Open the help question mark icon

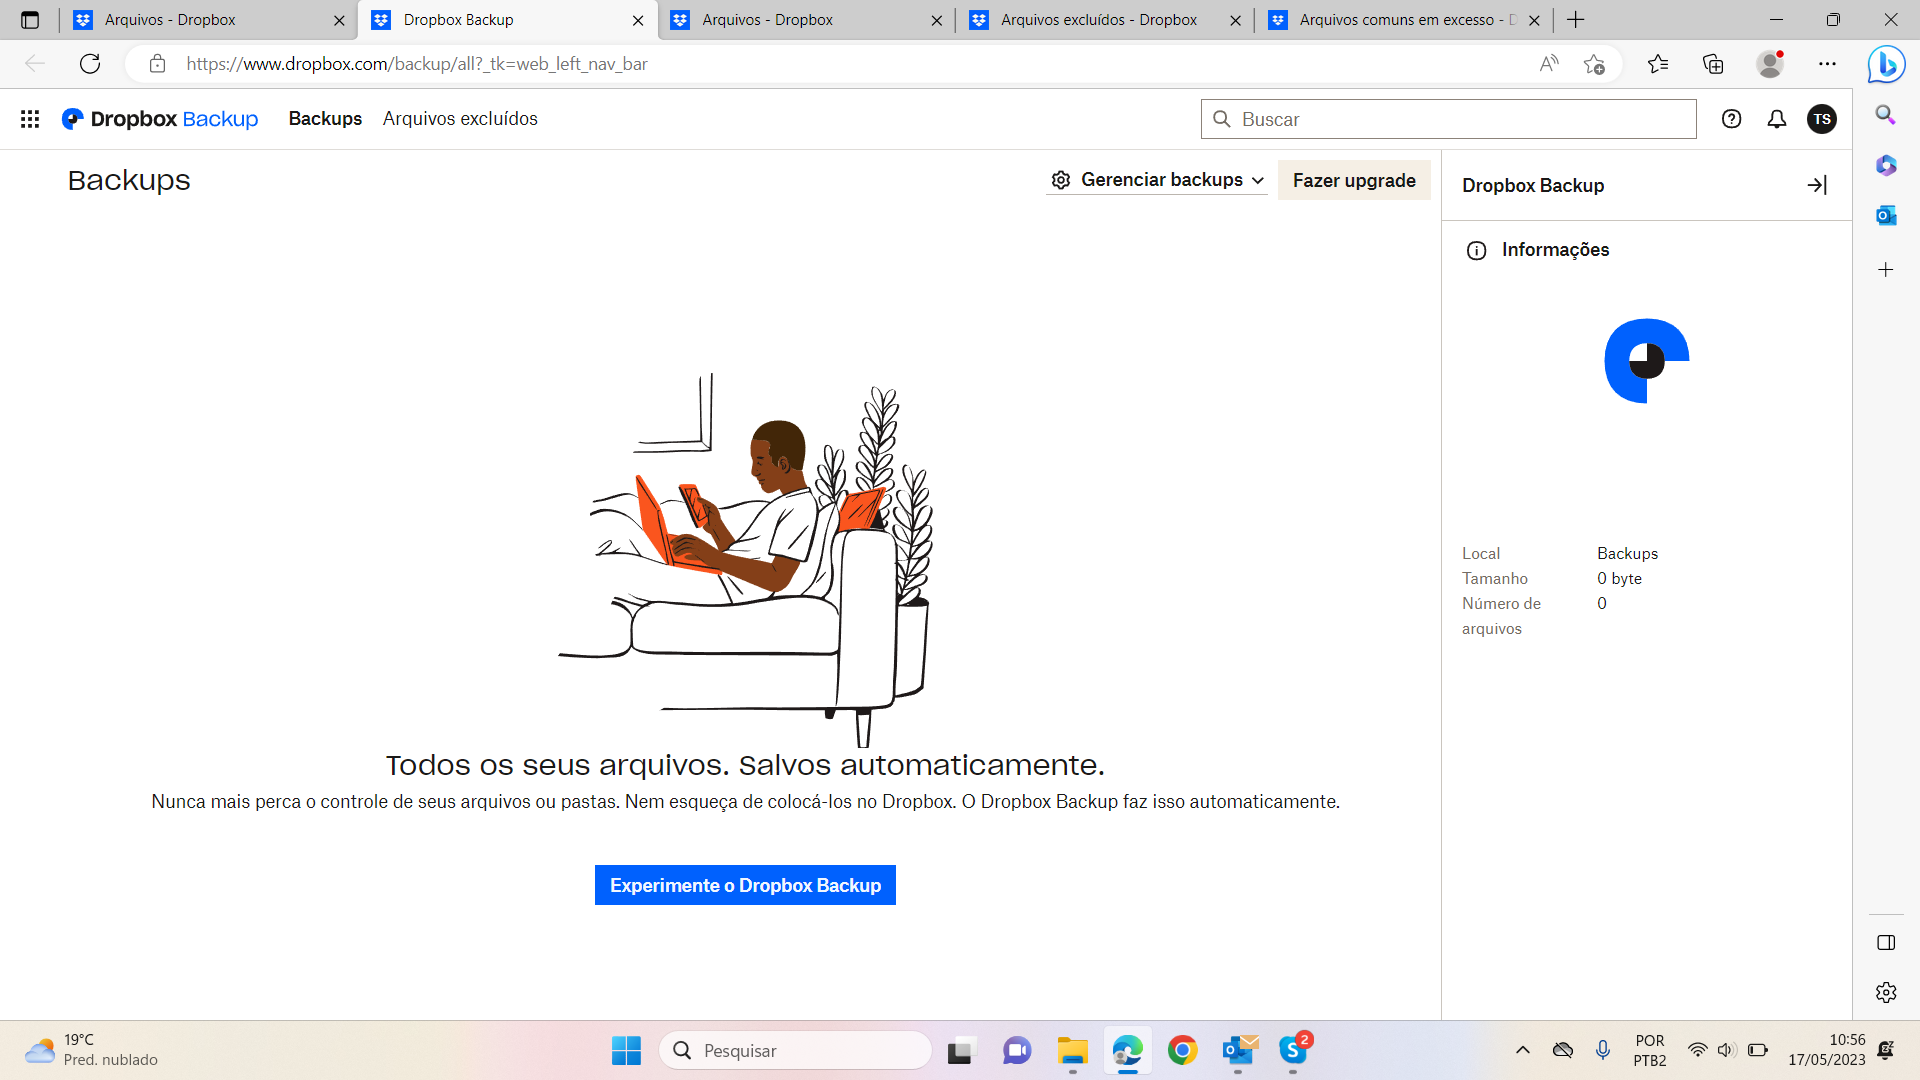1731,119
